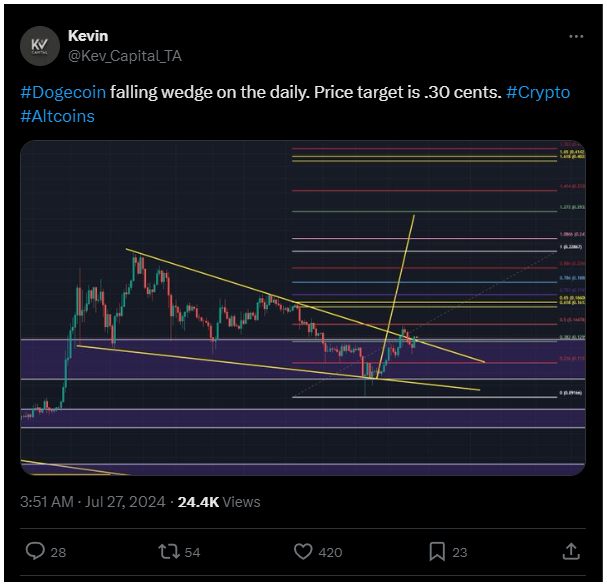
Task: Bookmark this tweet using bookmark icon
Action: [x=436, y=551]
